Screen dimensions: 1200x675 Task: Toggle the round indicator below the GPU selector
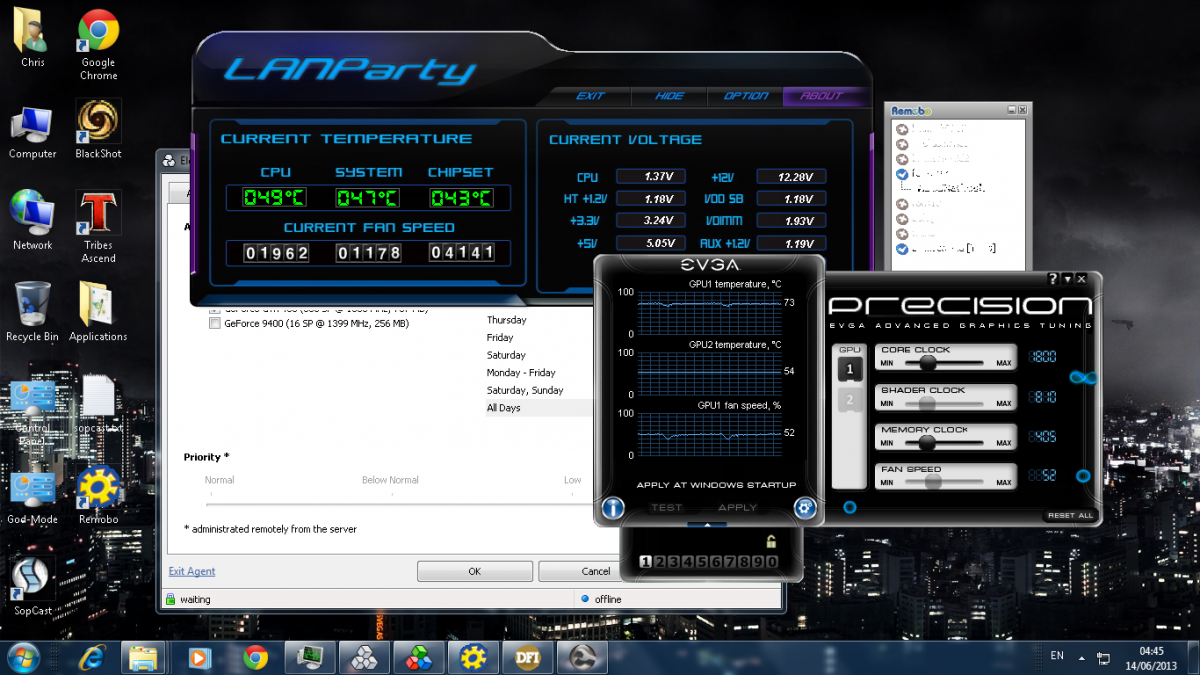(849, 507)
